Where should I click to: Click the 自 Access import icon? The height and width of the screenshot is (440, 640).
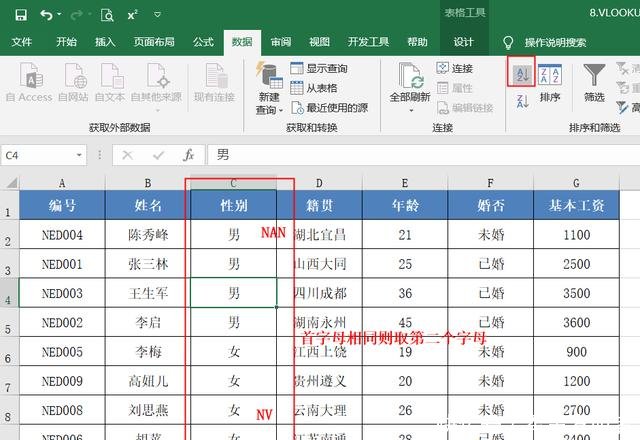(x=29, y=82)
